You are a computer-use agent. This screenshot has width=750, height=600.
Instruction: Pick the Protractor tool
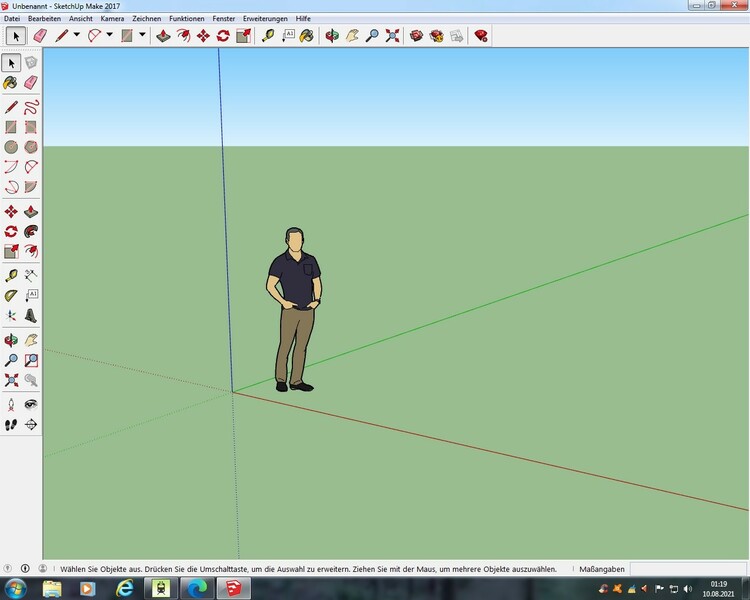10,295
